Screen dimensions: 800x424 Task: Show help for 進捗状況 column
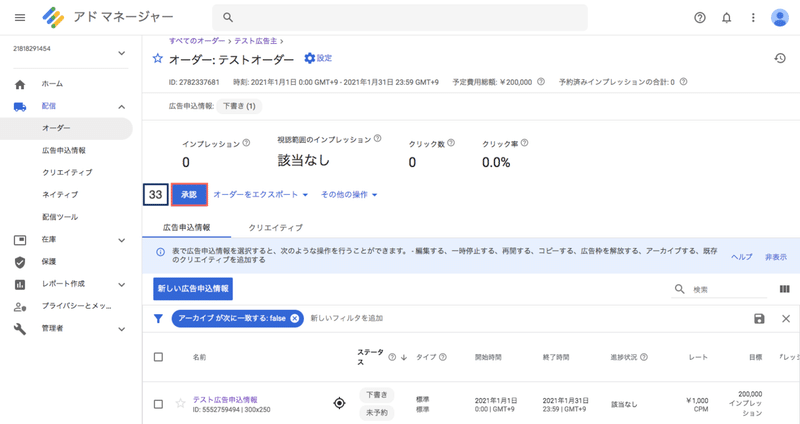click(x=644, y=357)
